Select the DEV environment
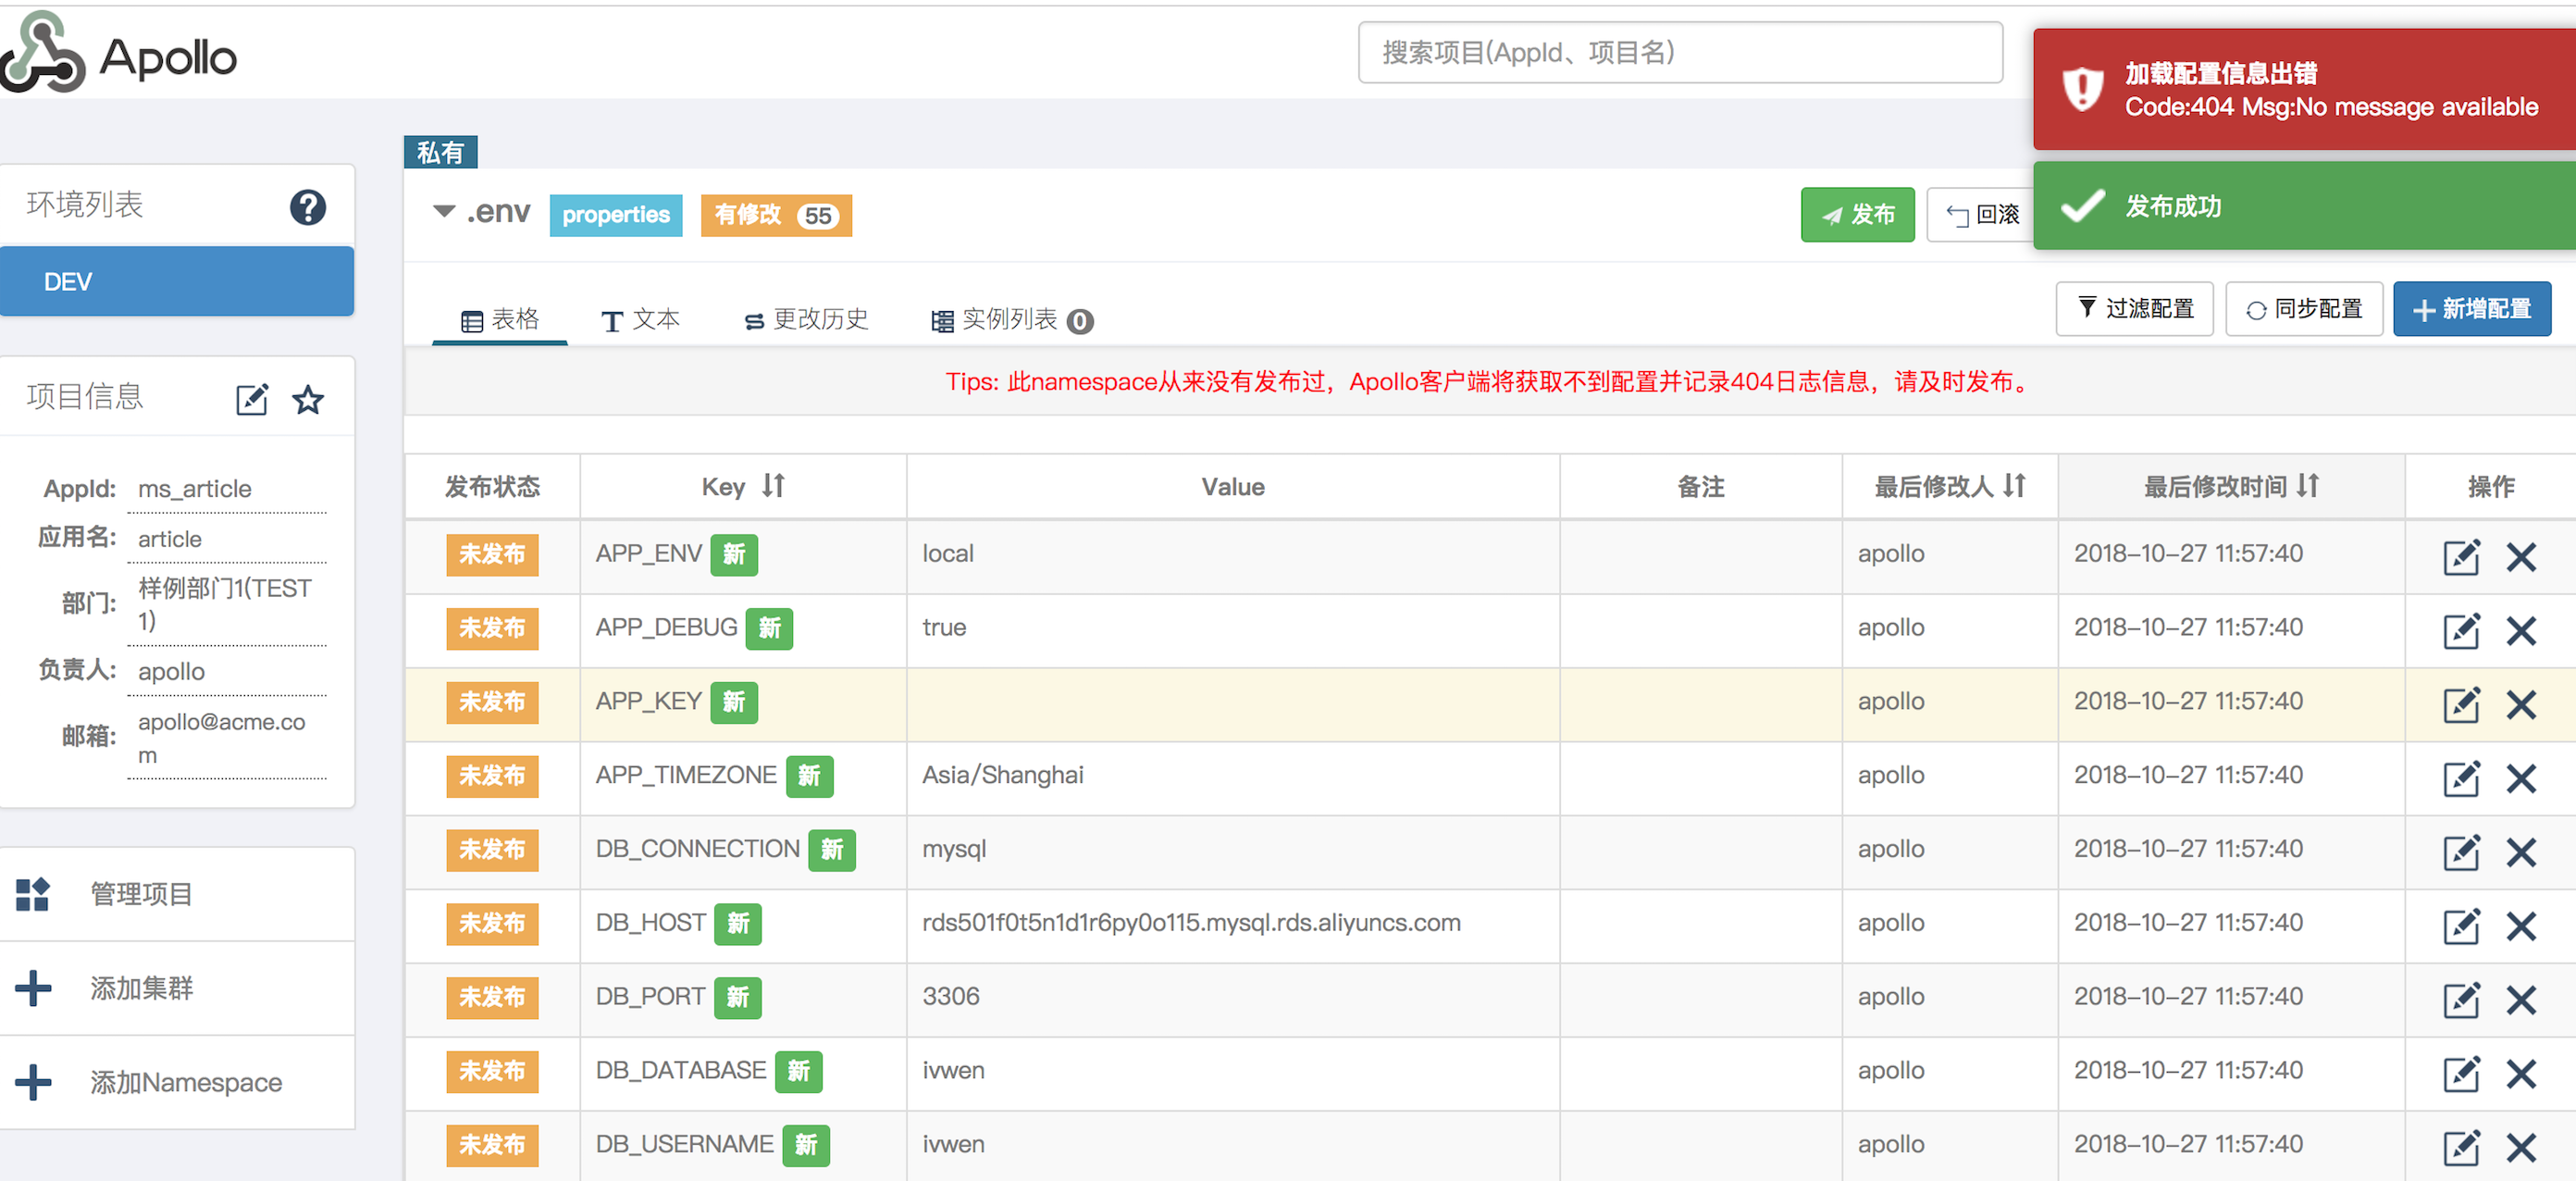Viewport: 2576px width, 1181px height. point(177,281)
